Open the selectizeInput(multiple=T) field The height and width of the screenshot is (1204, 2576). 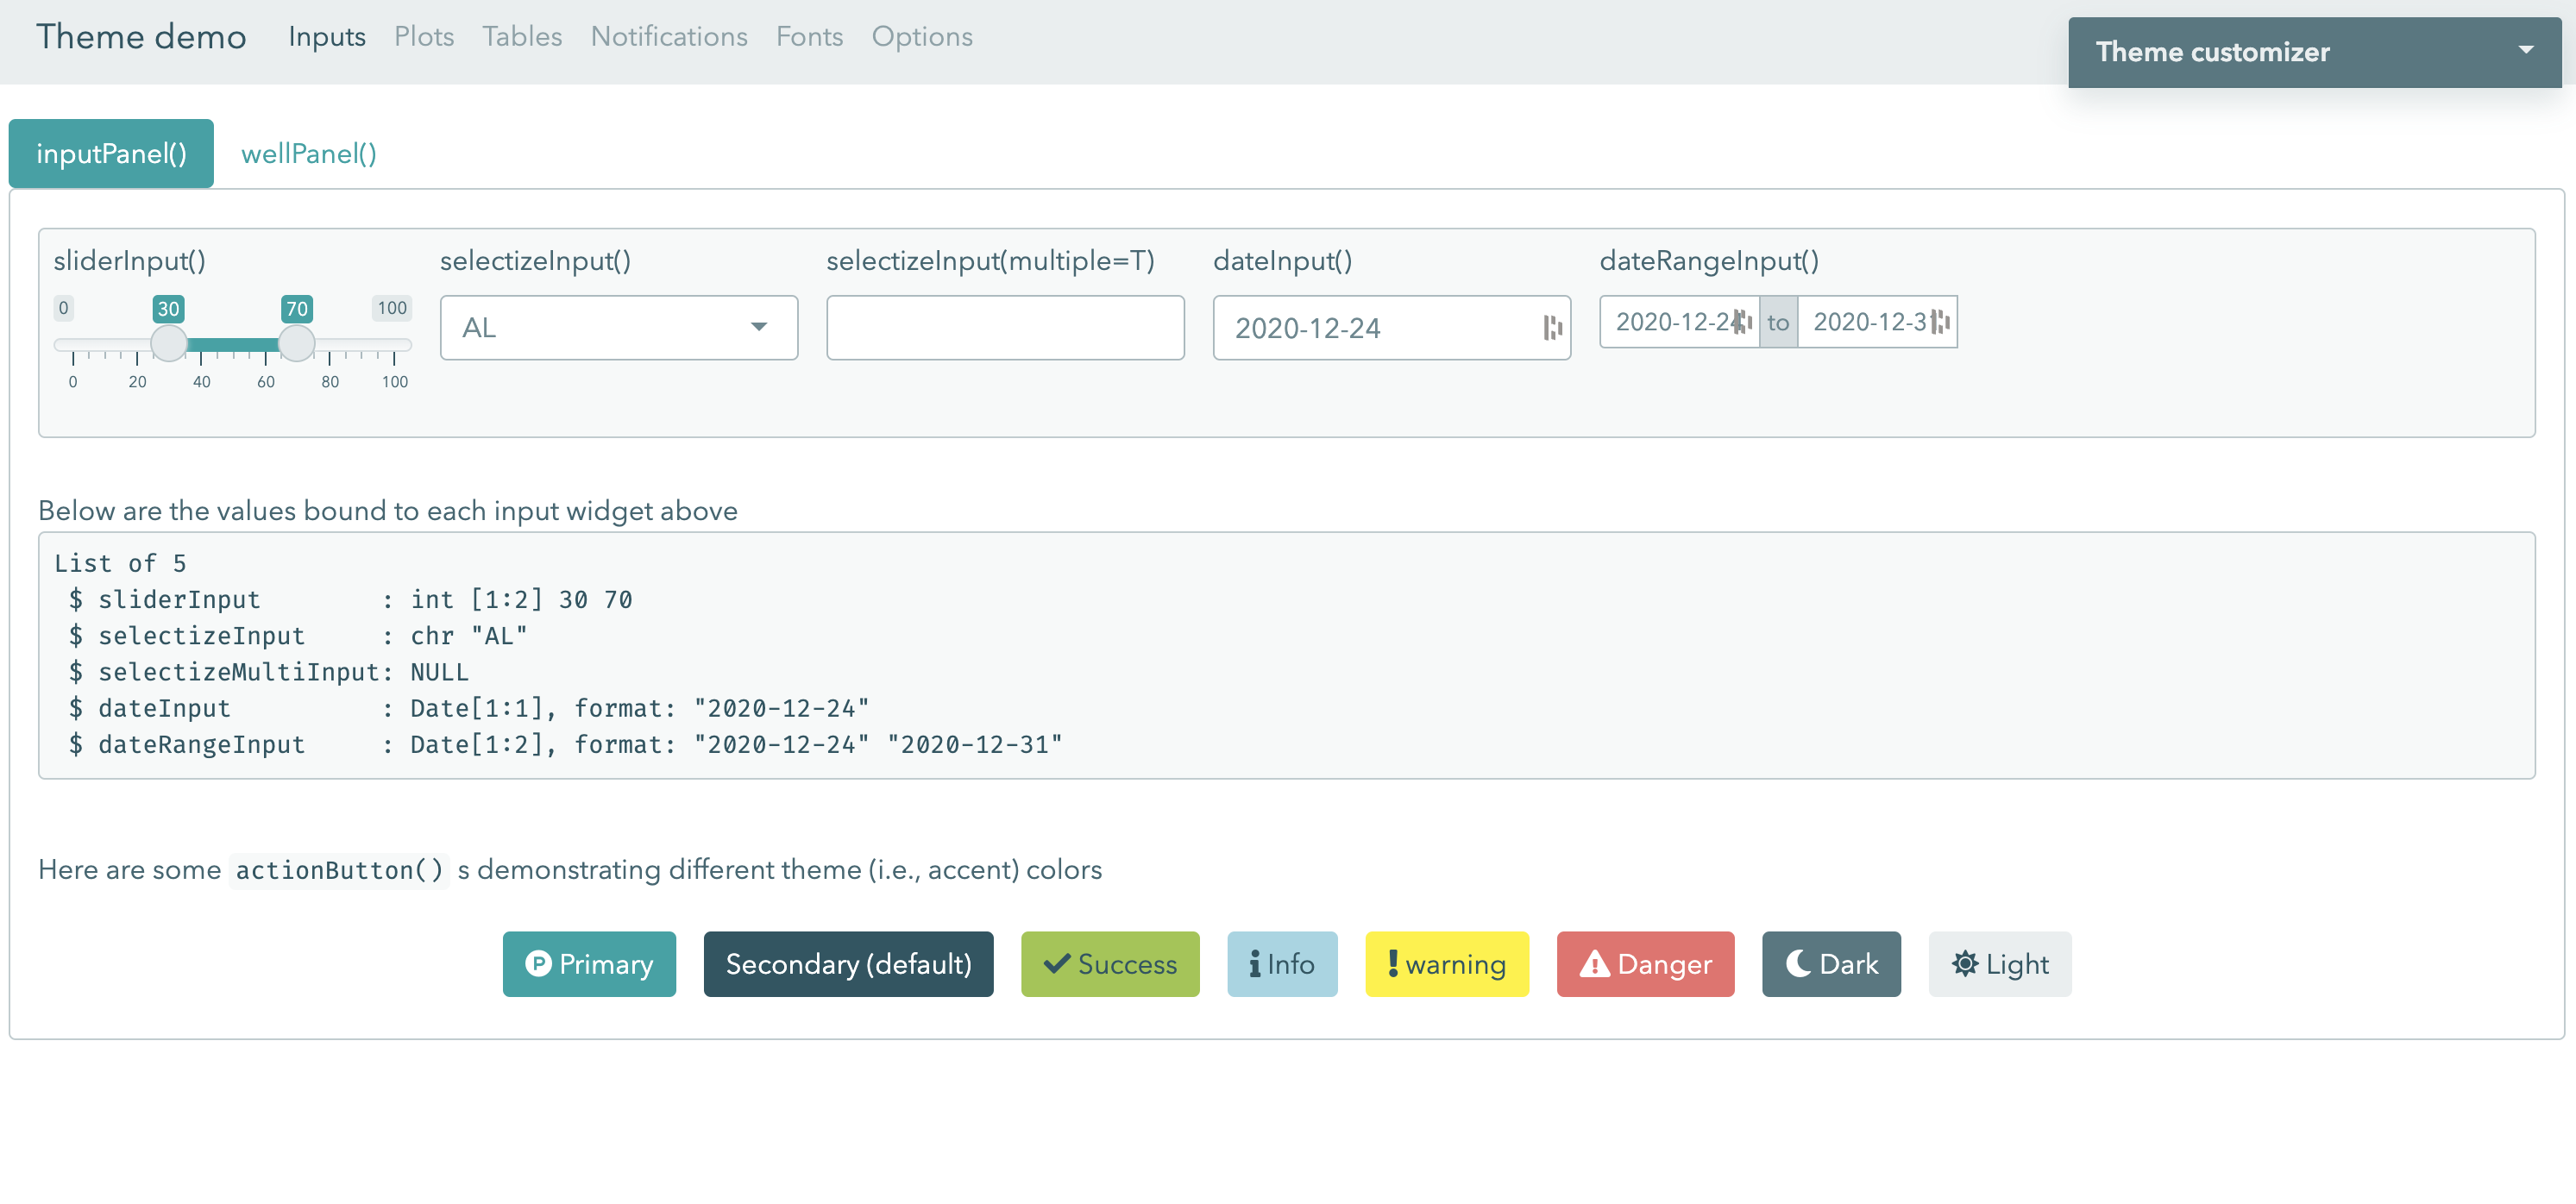click(x=1004, y=327)
